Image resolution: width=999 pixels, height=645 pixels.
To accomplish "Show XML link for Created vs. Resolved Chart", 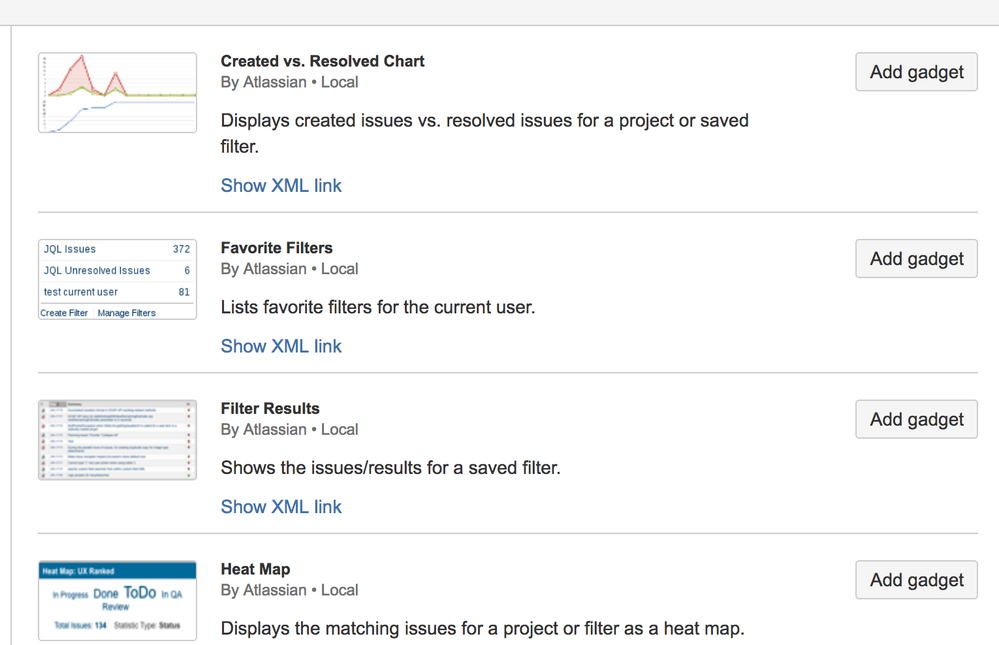I will point(281,186).
